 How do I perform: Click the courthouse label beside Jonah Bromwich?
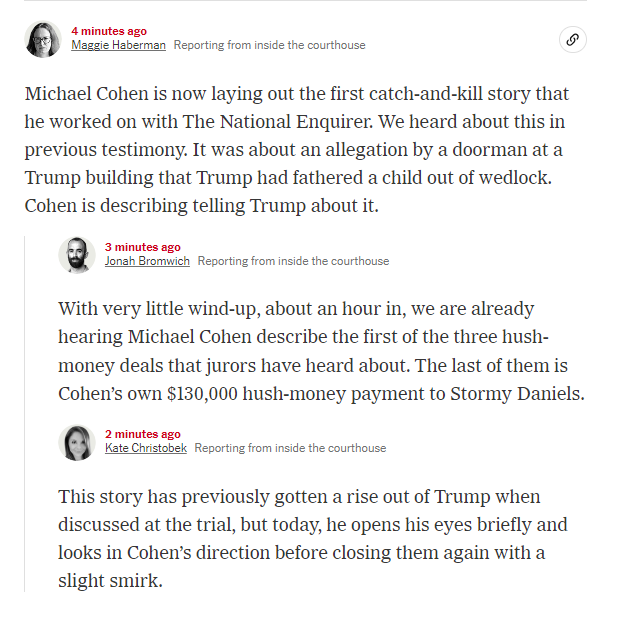pos(294,261)
